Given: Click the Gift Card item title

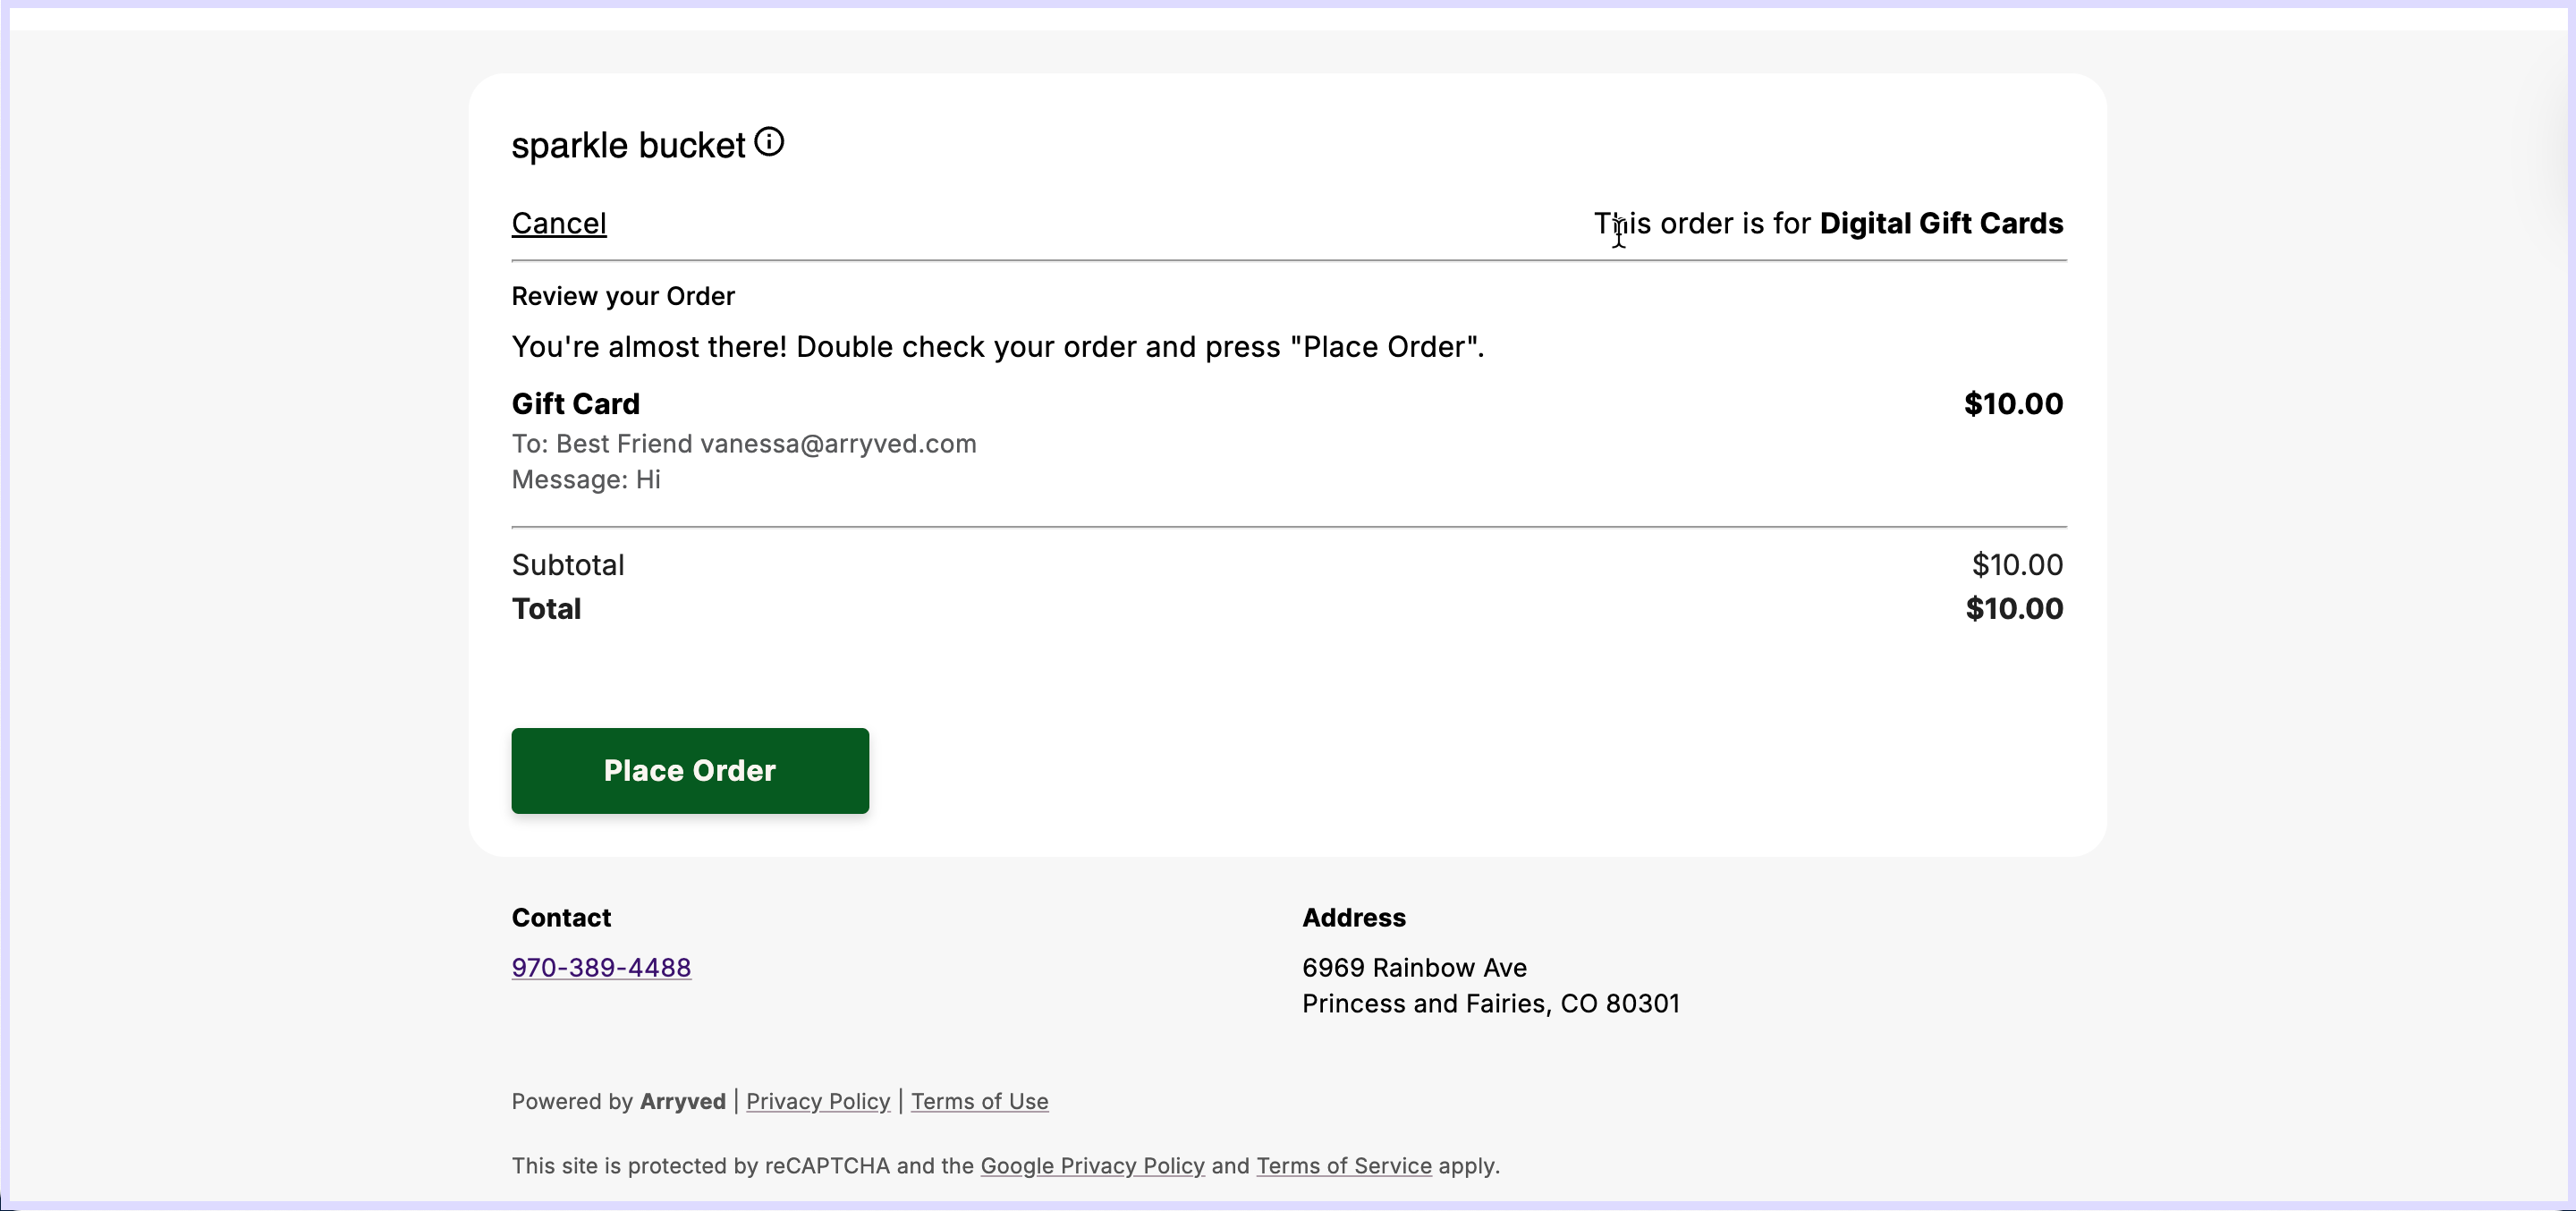Looking at the screenshot, I should point(576,404).
